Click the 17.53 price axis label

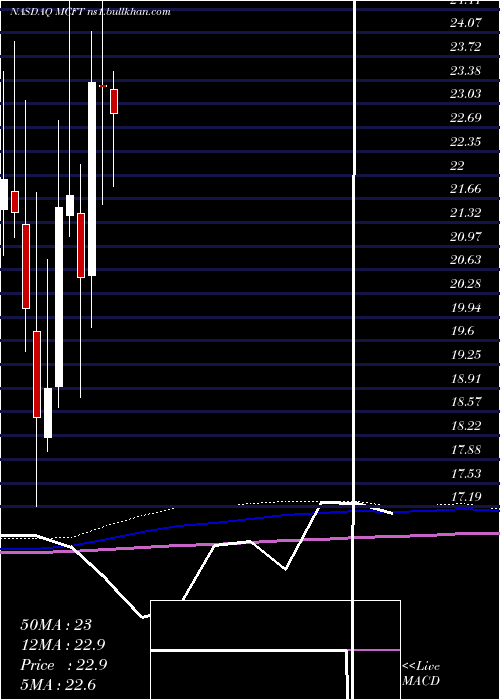[466, 473]
